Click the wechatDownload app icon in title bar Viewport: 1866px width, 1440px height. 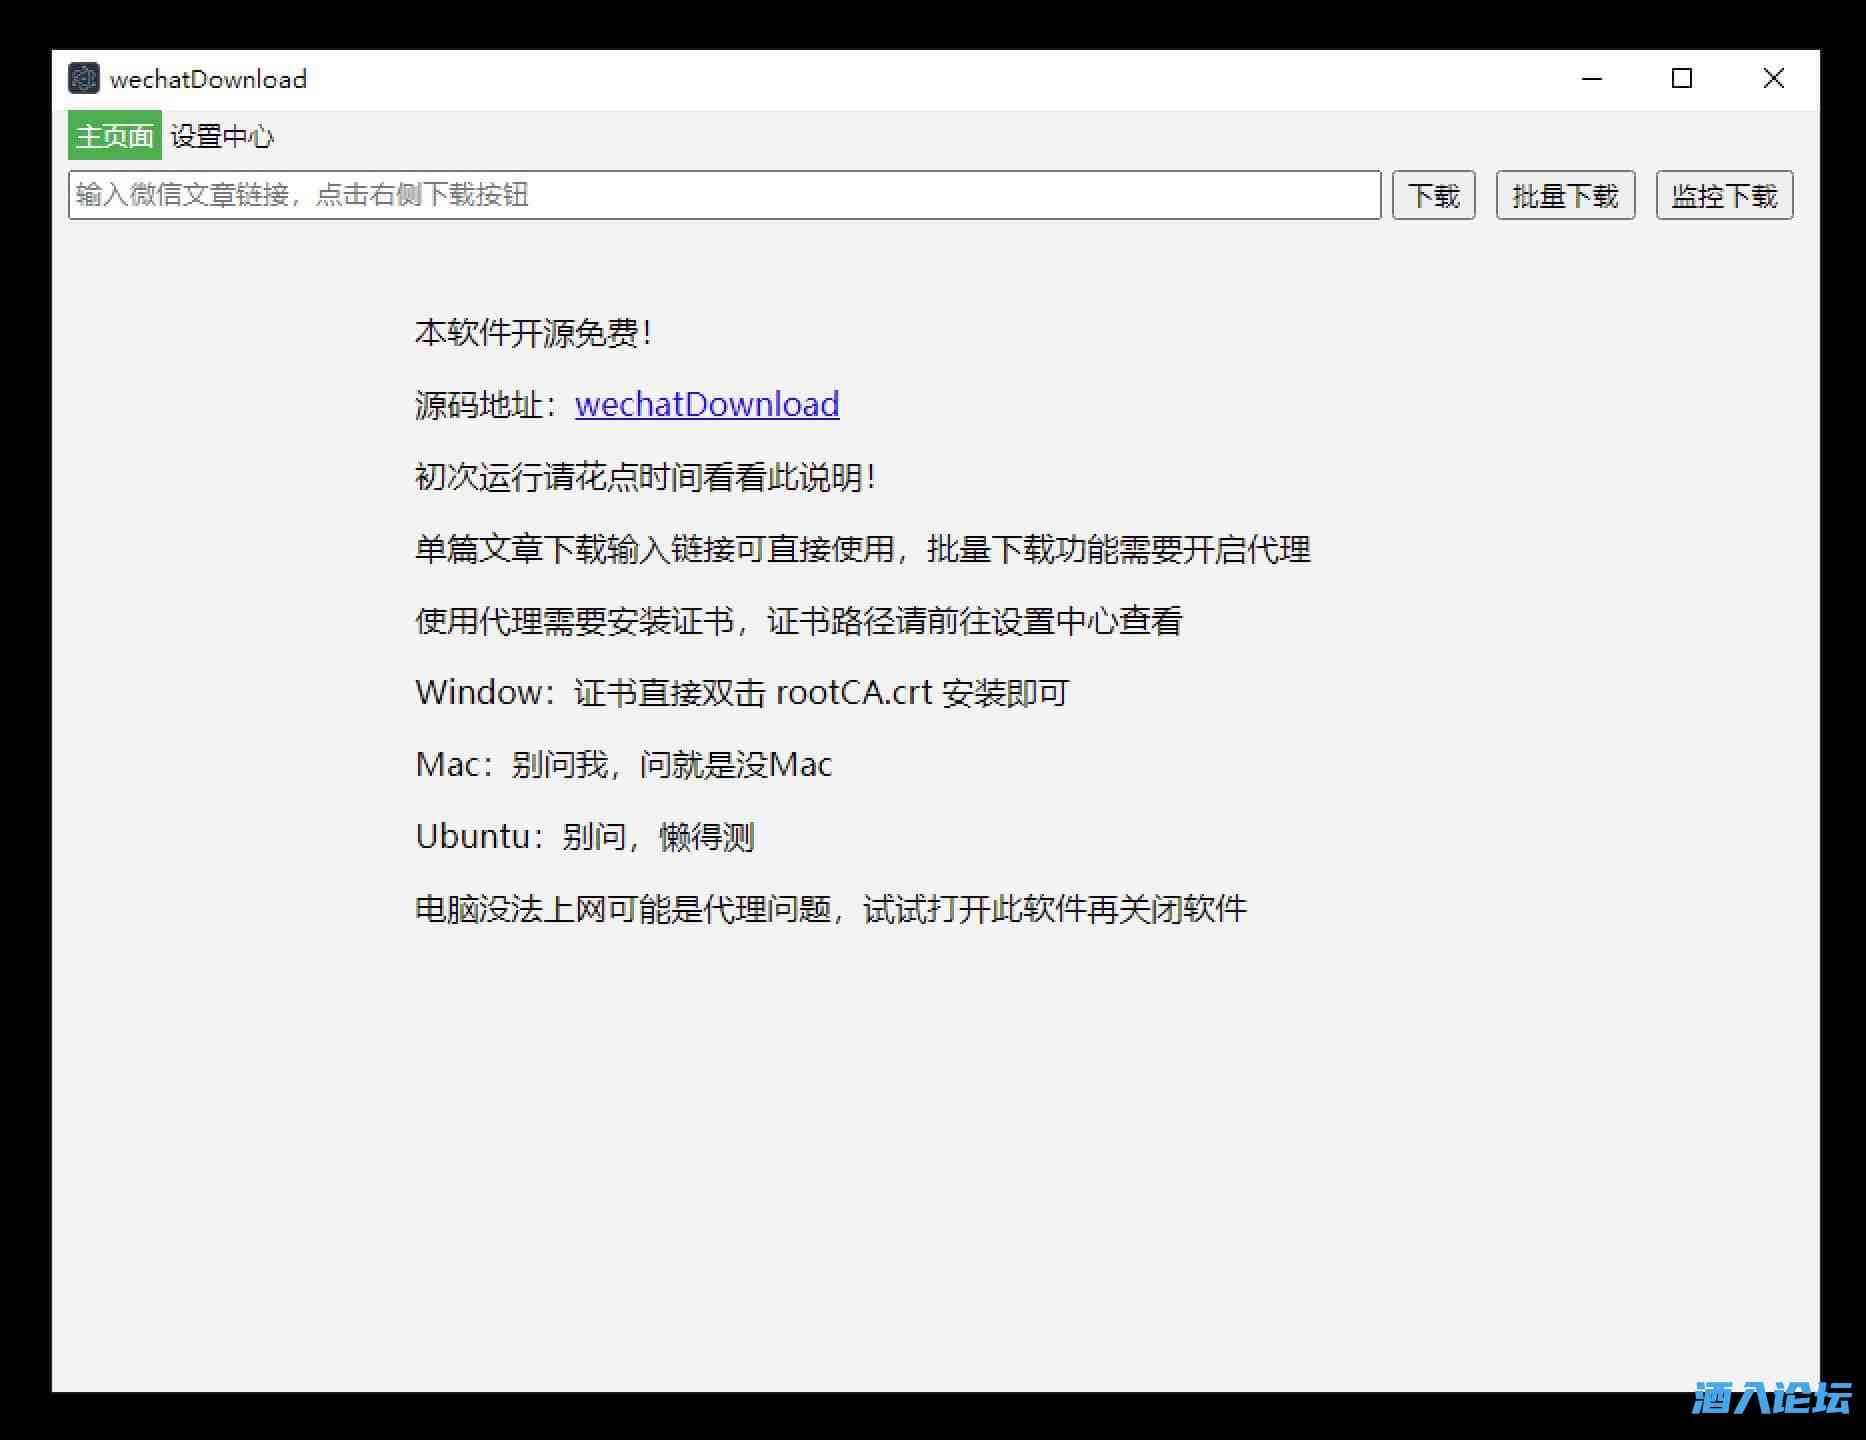point(83,78)
